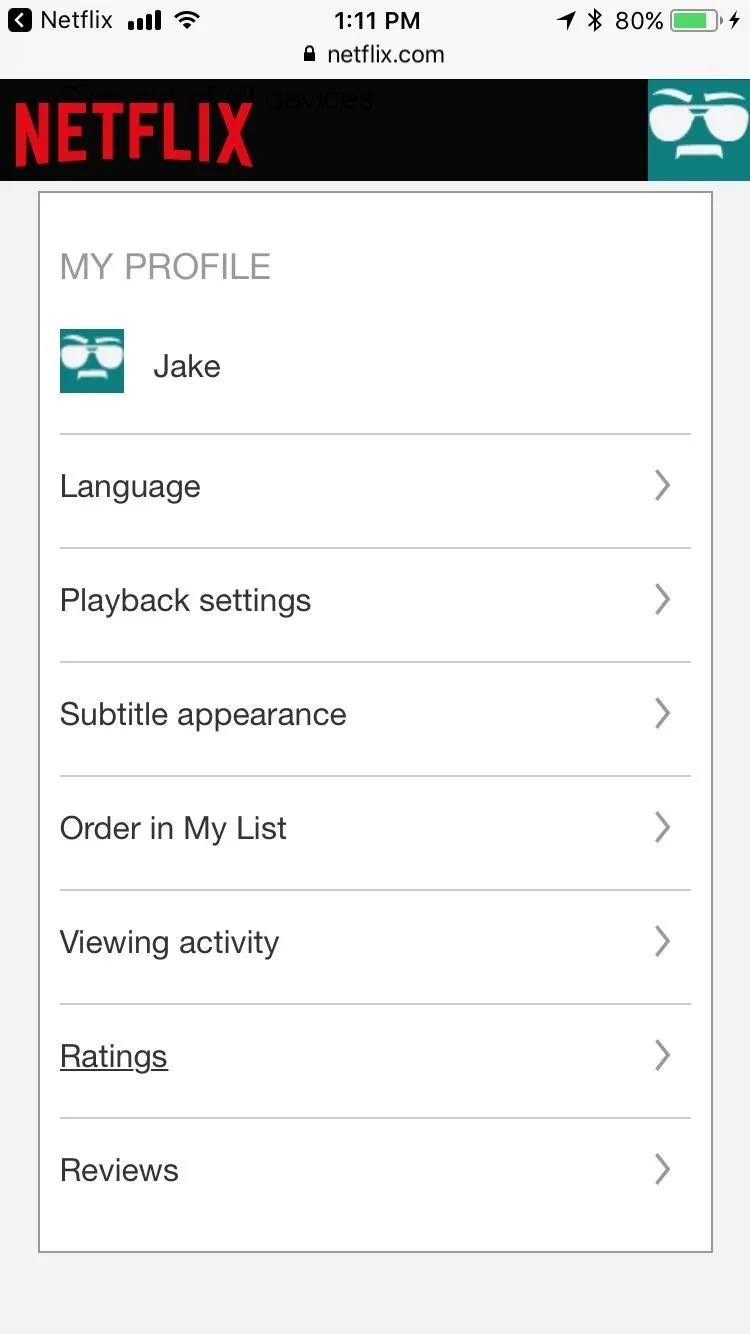Tap Jake's profile avatar thumbnail
This screenshot has width=750, height=1334.
(92, 361)
